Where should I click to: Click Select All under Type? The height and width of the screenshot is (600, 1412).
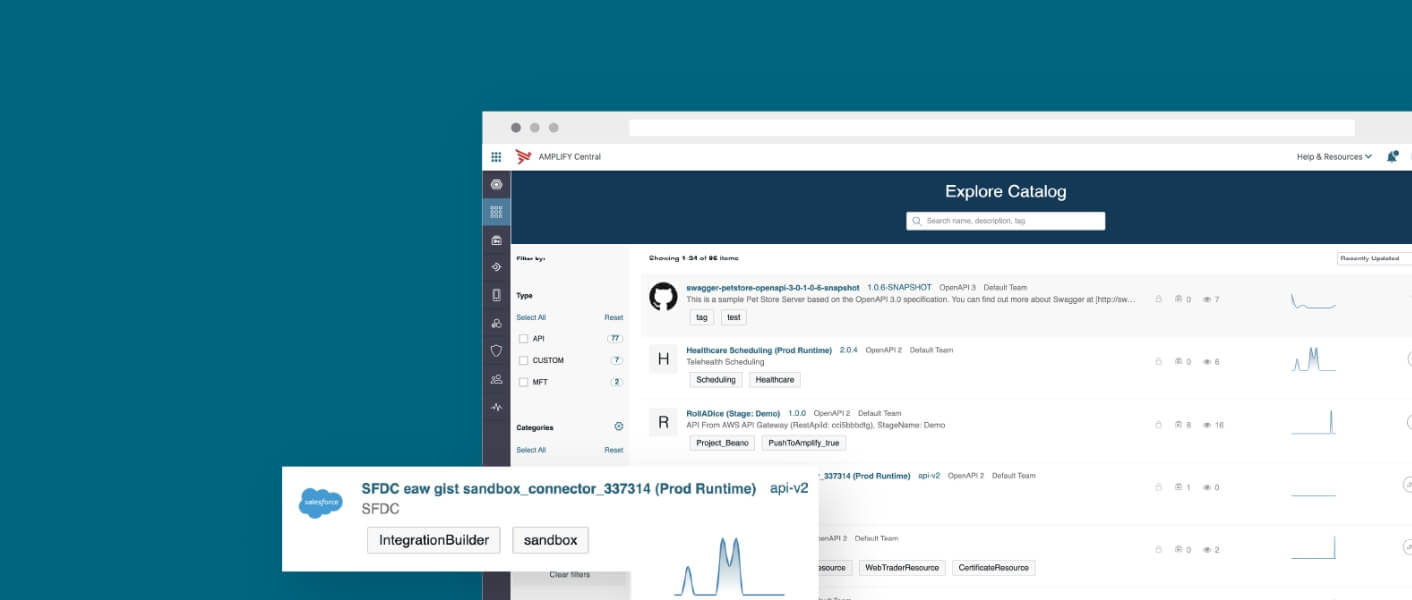coord(531,318)
